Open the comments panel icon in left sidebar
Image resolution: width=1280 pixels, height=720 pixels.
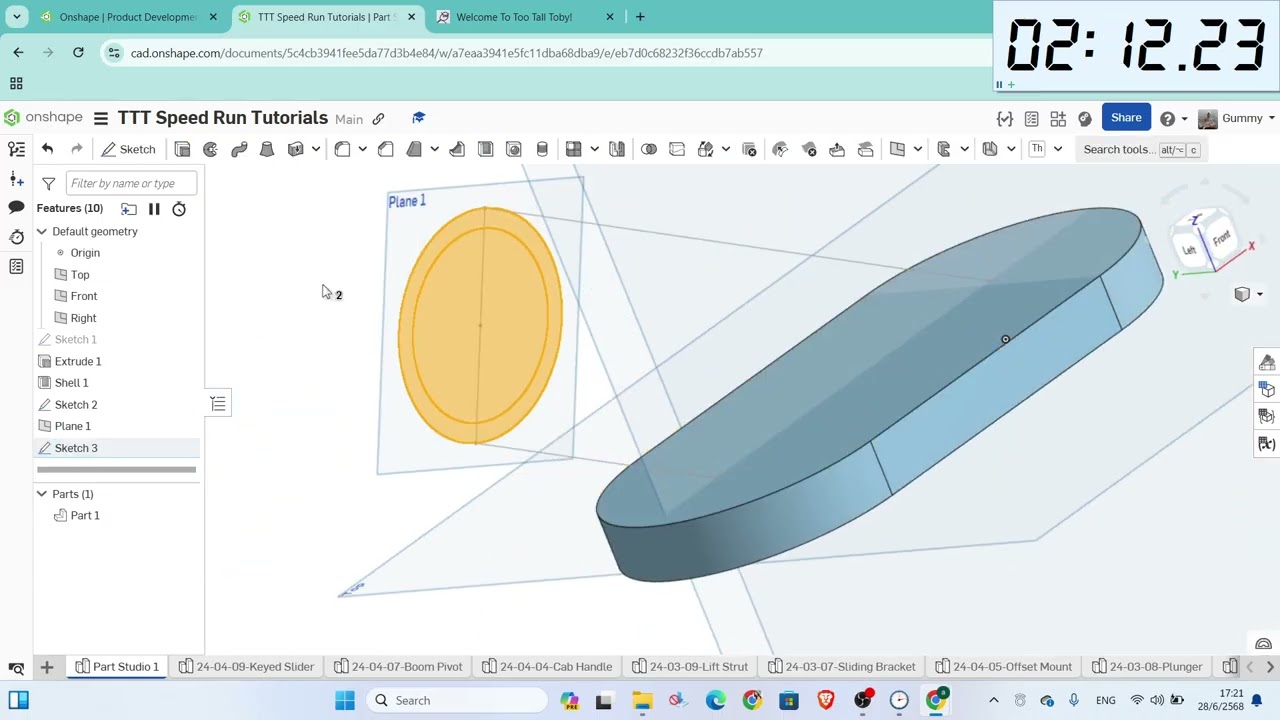pos(16,207)
